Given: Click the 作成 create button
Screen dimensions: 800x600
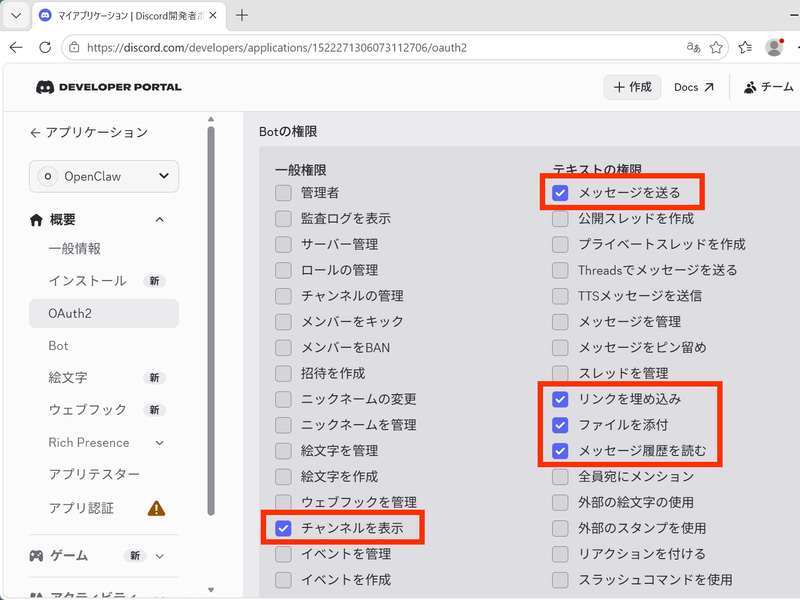Looking at the screenshot, I should 633,87.
